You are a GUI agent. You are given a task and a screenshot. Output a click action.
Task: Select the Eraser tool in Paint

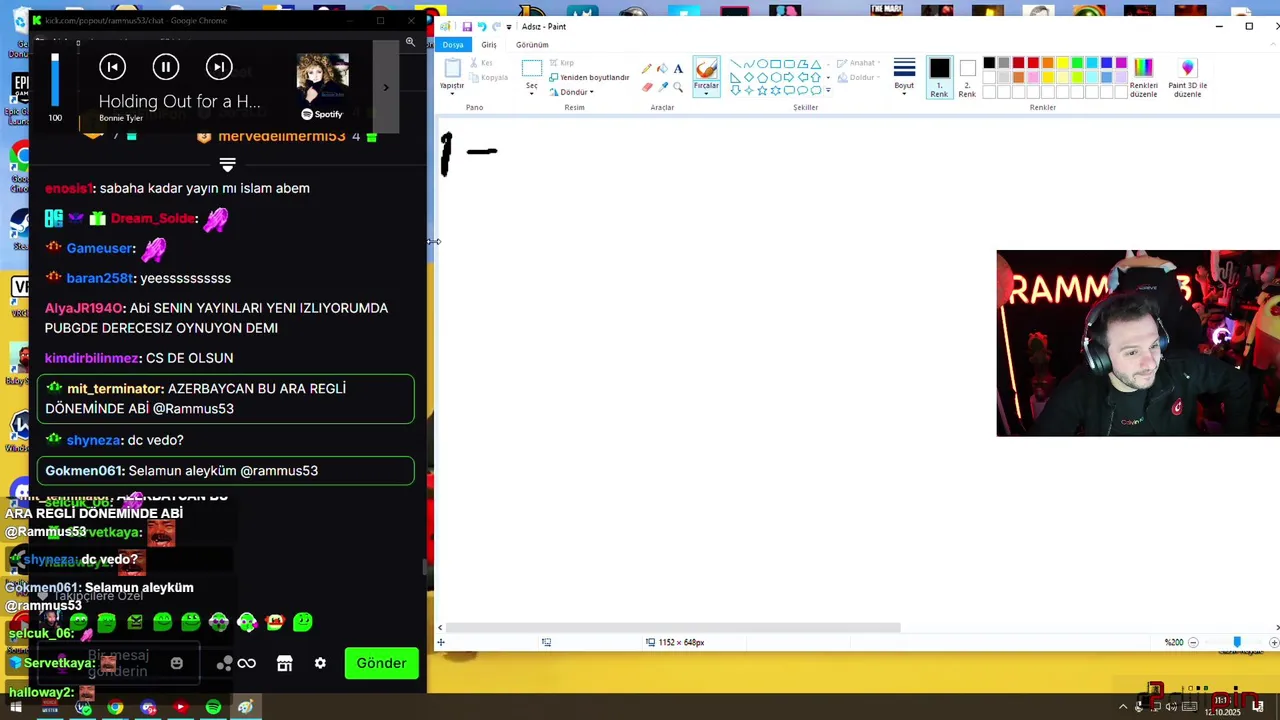(647, 87)
